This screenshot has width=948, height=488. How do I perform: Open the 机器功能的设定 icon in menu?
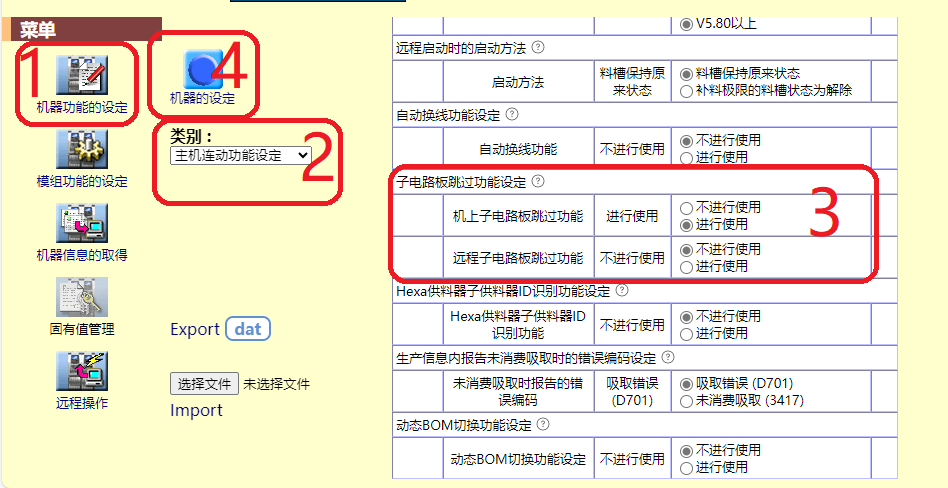coord(81,76)
